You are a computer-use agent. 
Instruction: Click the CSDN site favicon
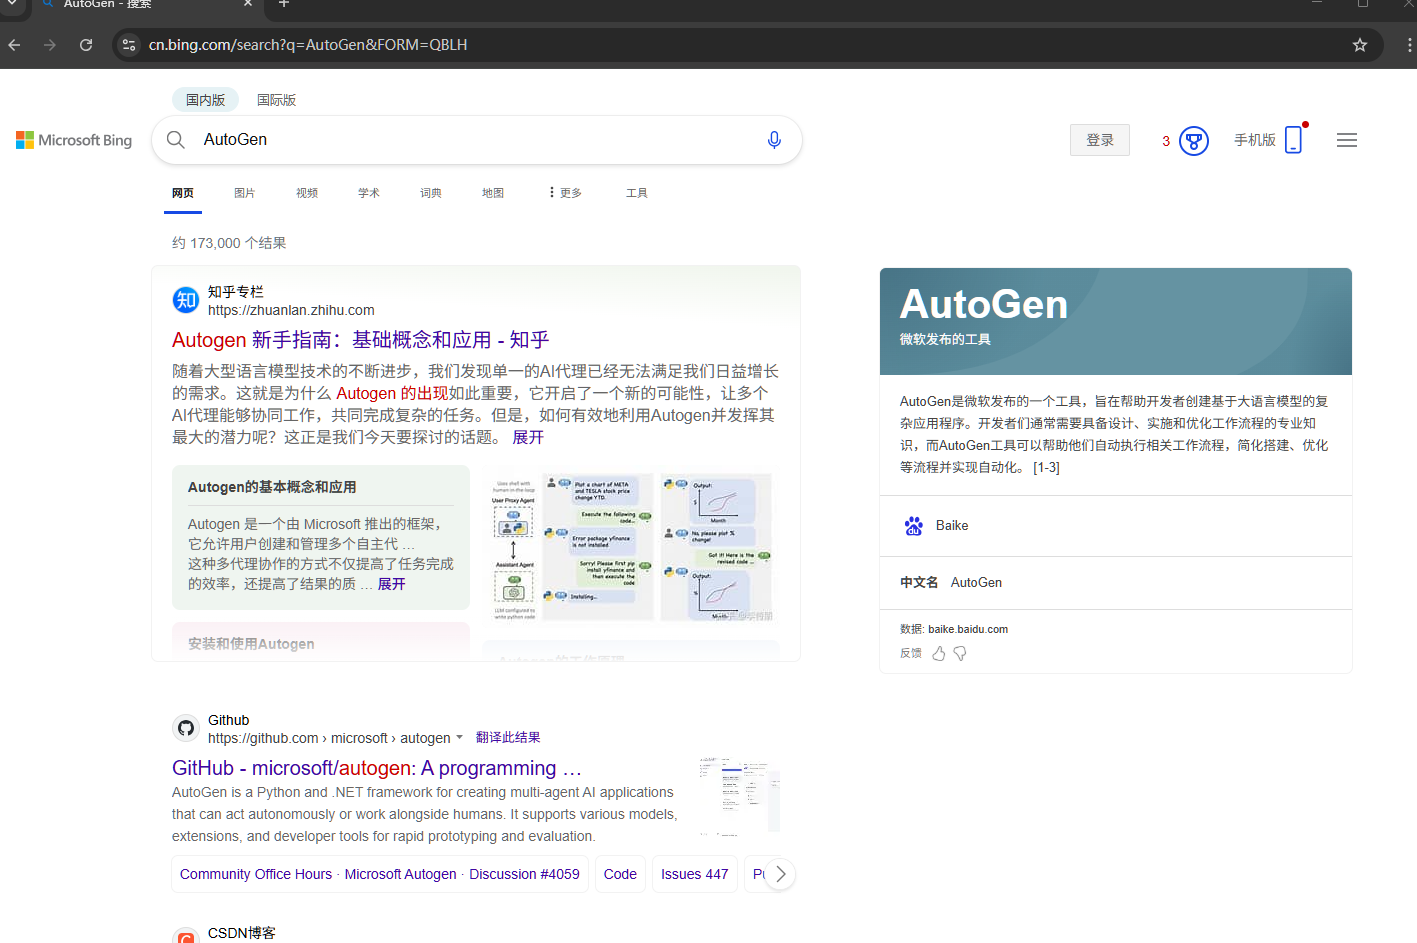tap(186, 937)
